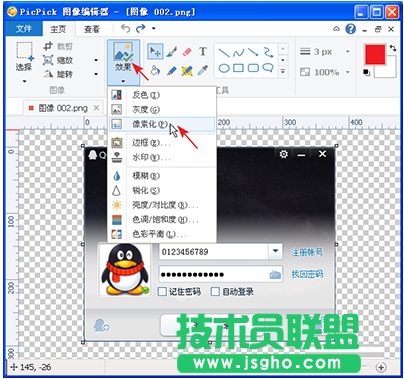Select the blue pencil tool
This screenshot has width=404, height=379.
(171, 70)
